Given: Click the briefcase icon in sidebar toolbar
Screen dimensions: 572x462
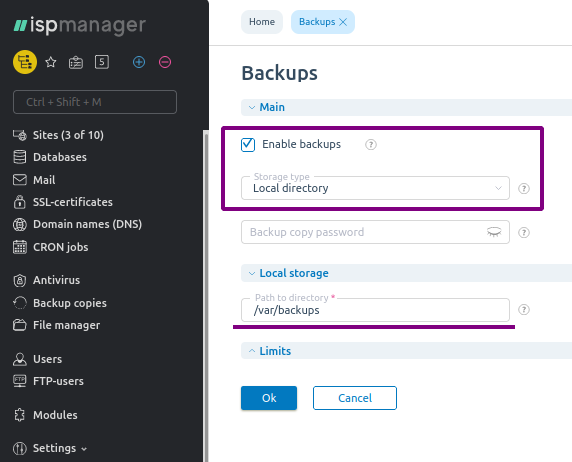Looking at the screenshot, I should tap(76, 62).
